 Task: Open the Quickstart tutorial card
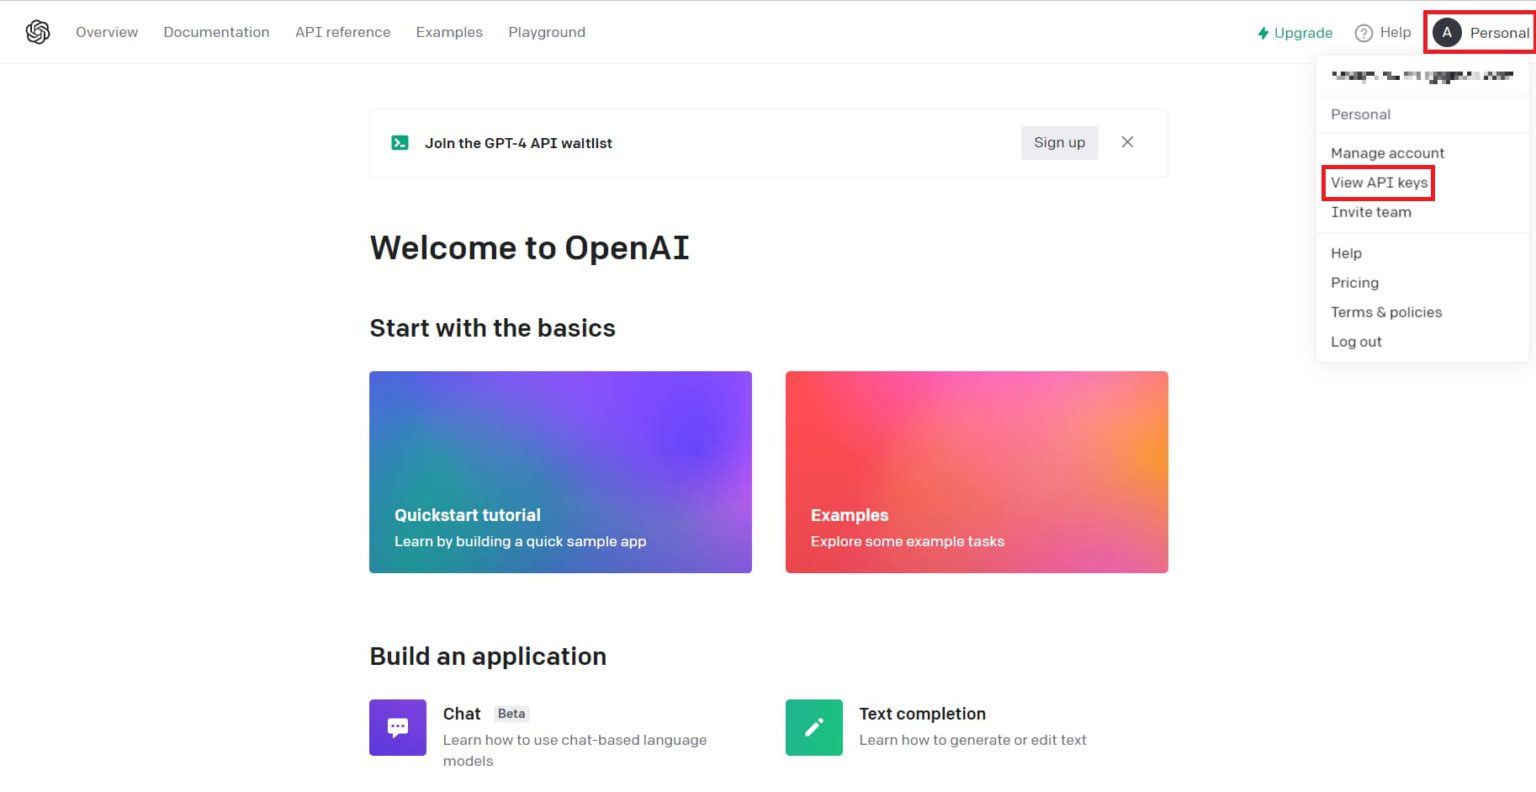[560, 471]
